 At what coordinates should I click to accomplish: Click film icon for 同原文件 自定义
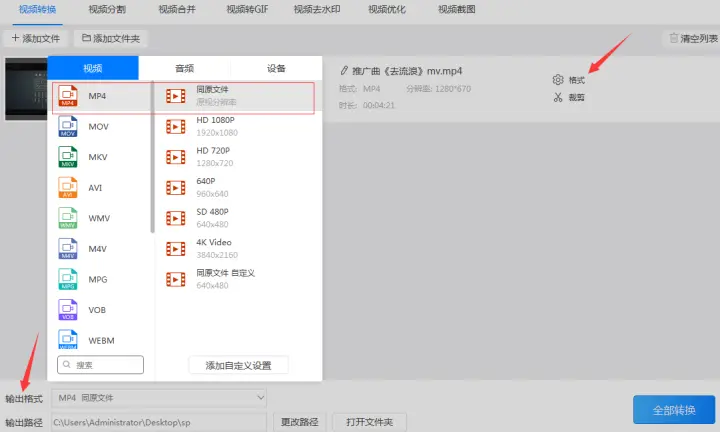[x=176, y=279]
